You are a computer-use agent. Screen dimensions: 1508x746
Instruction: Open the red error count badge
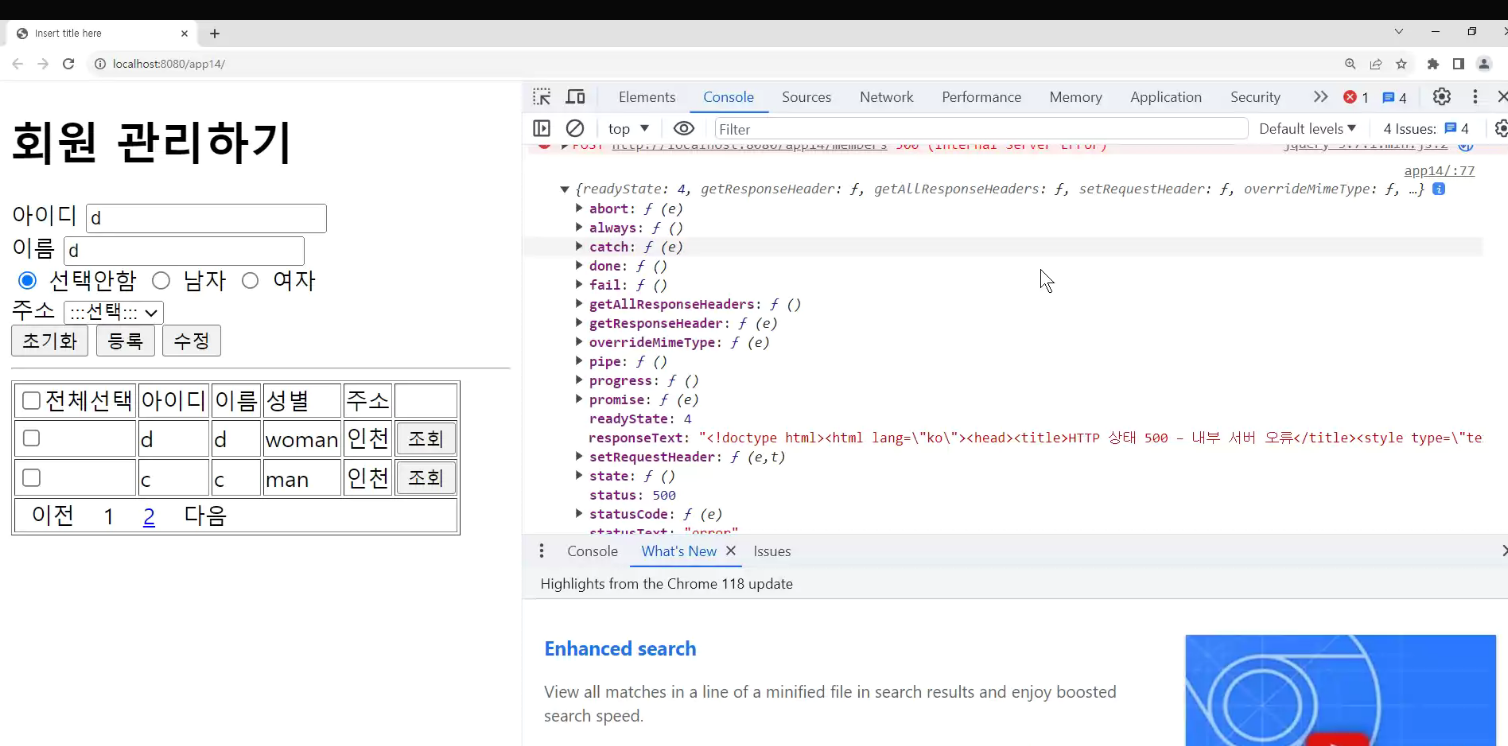click(1356, 97)
